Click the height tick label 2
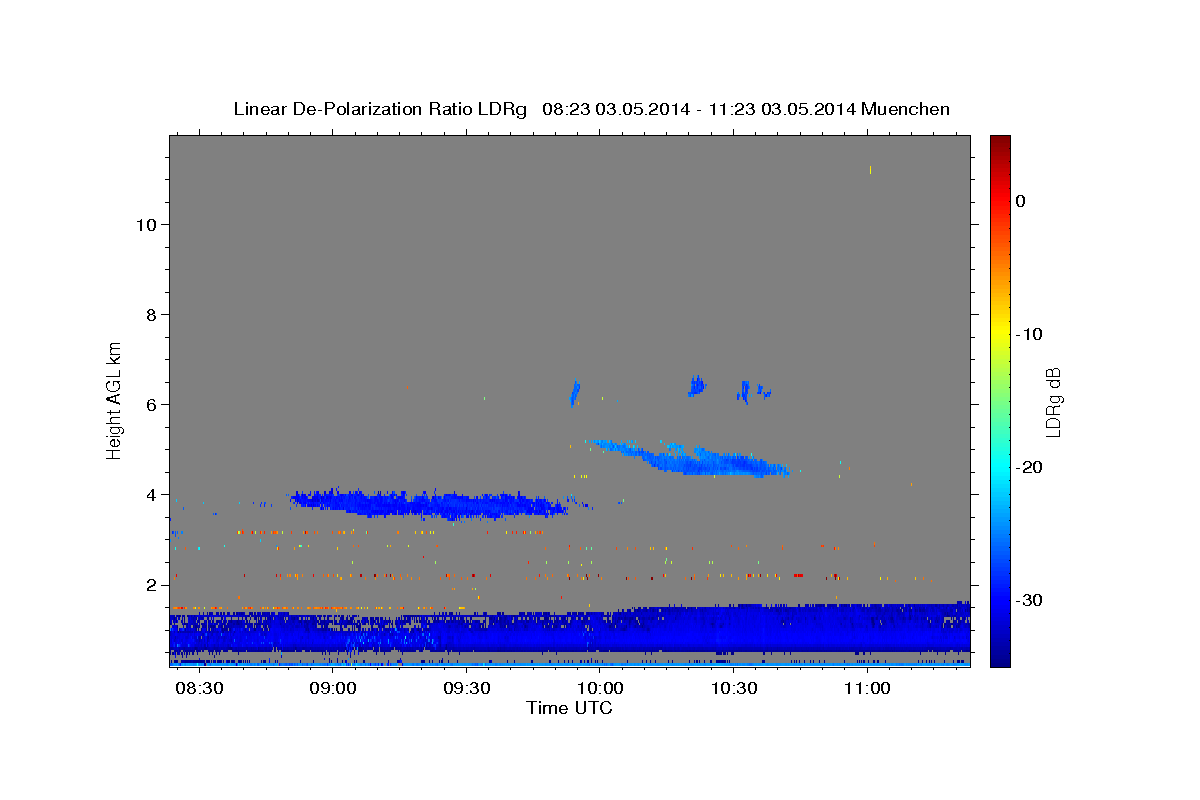 [x=151, y=585]
